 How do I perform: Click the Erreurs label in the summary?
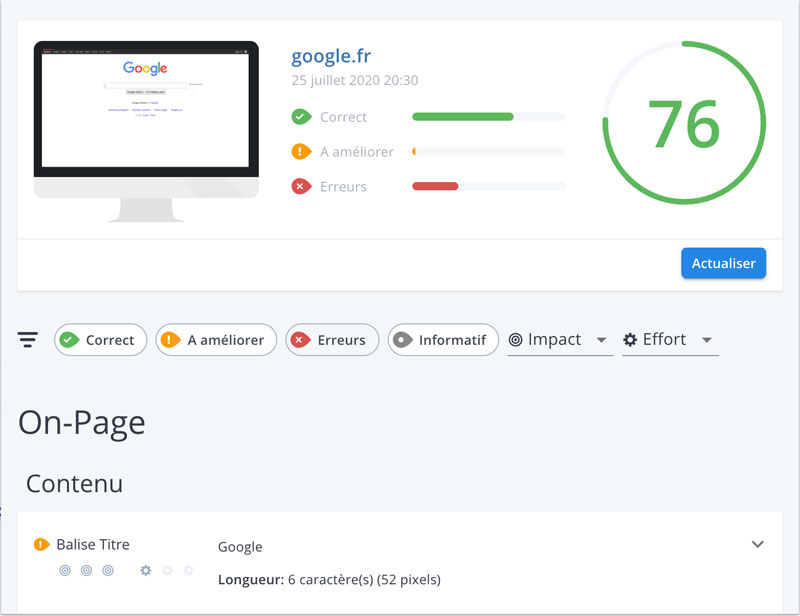(343, 187)
